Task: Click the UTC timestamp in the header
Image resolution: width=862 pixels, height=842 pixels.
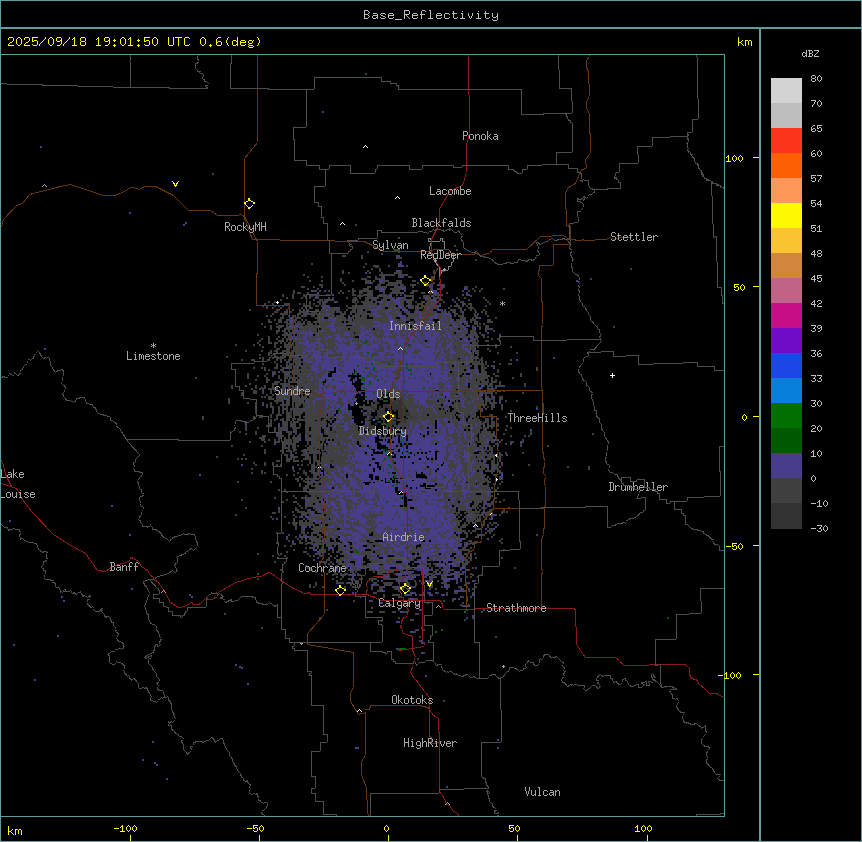Action: [x=134, y=42]
